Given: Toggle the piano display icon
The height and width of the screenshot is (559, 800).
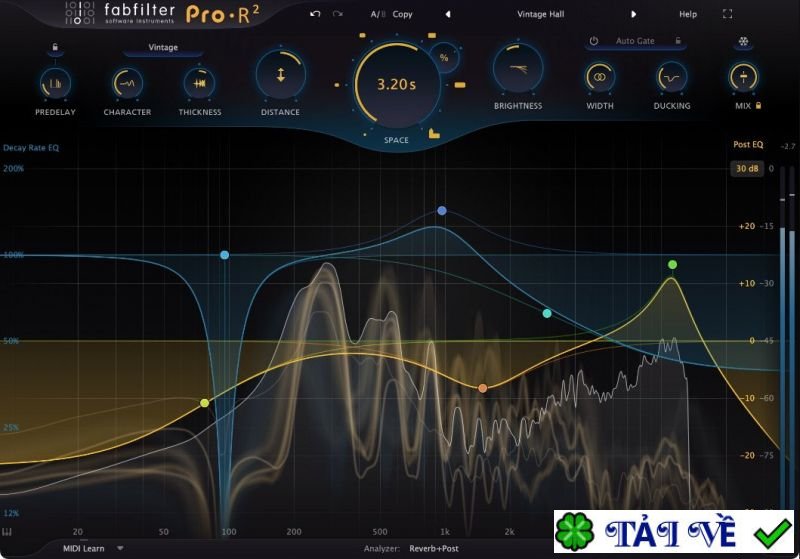Looking at the screenshot, I should point(7,532).
